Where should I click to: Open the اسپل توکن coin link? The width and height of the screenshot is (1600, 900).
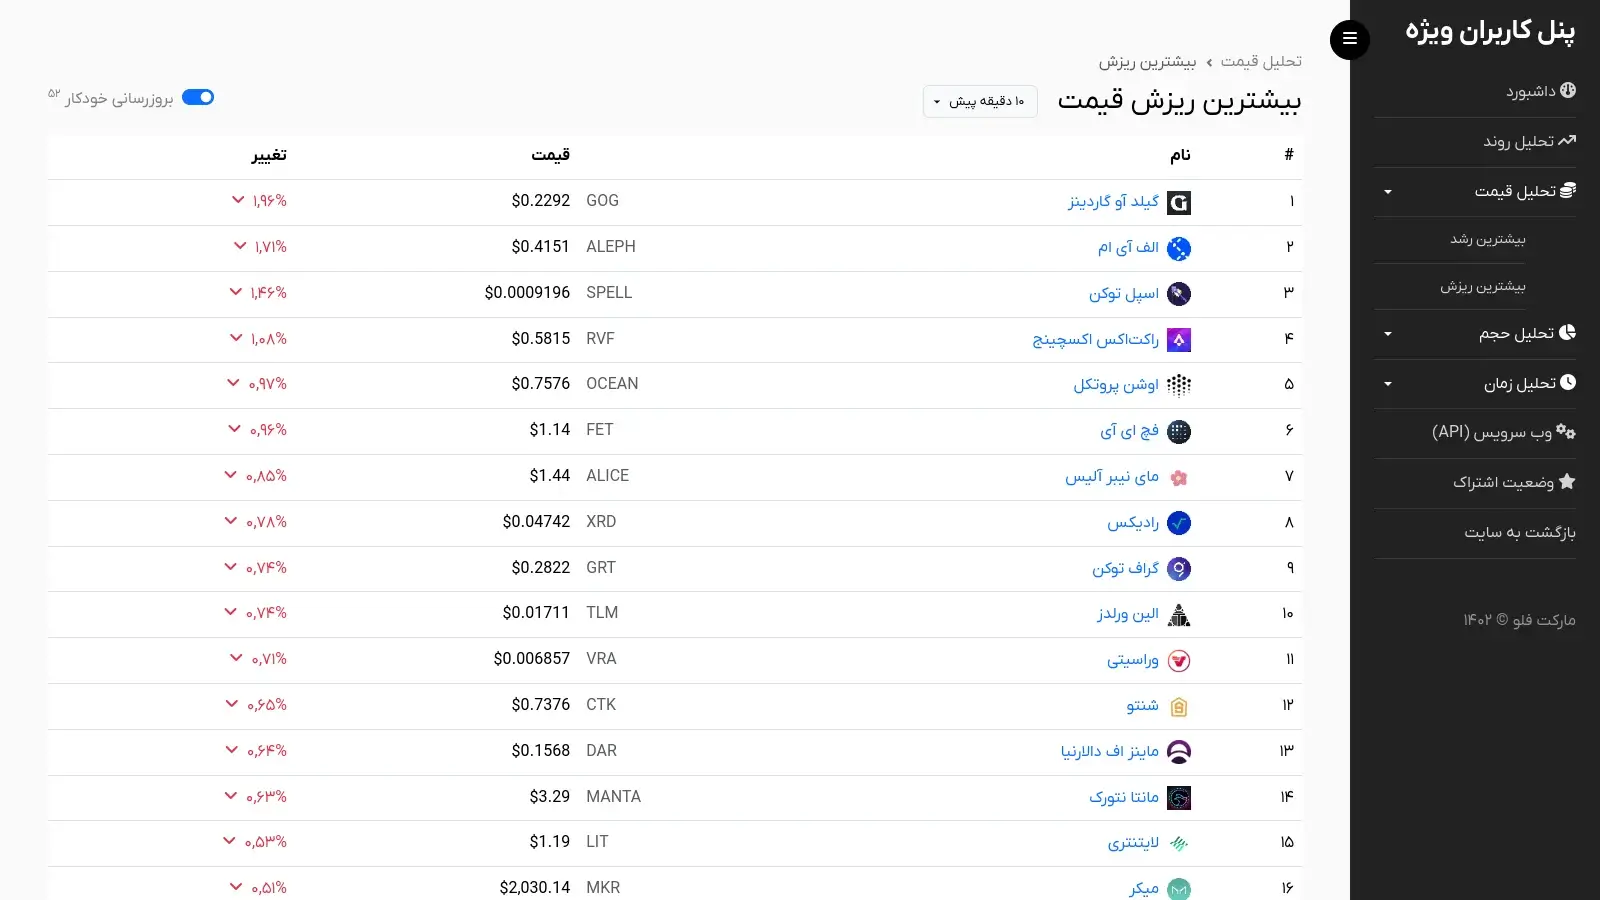pos(1124,294)
